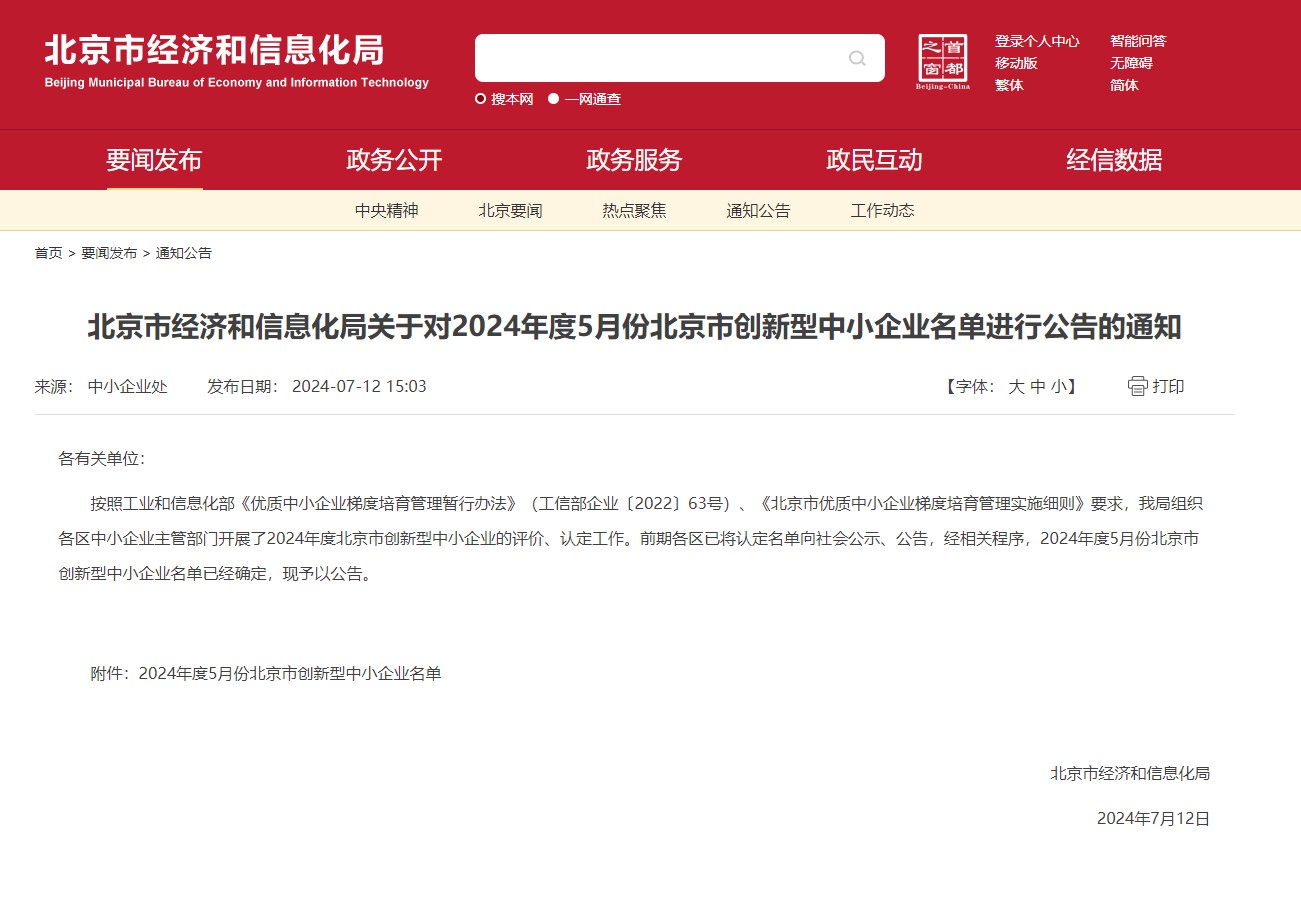Set font size to 大
The width and height of the screenshot is (1301, 898).
coord(1016,387)
